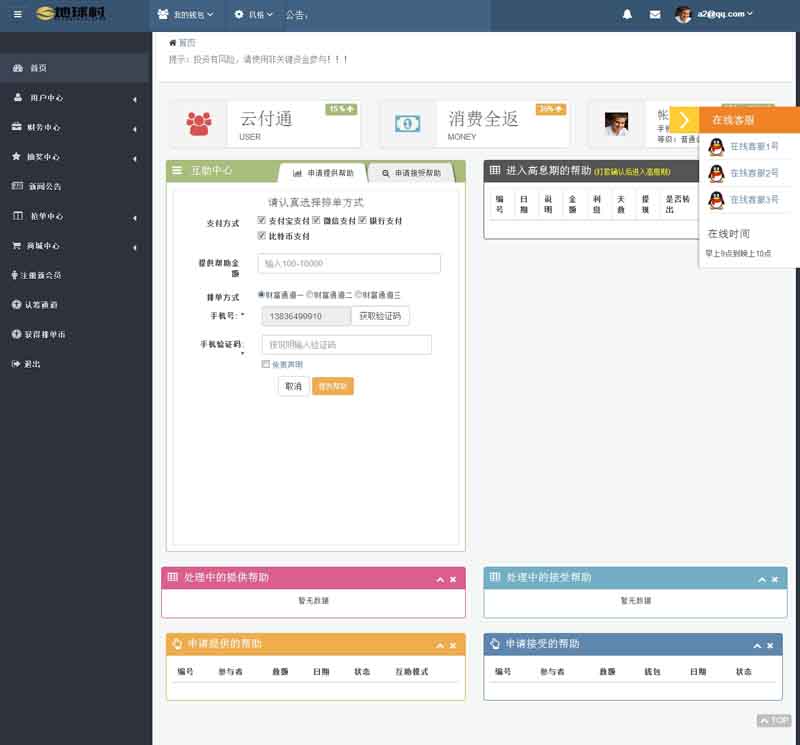The image size is (800, 745).
Task: Open the sidebar item just above 退出
Action: pos(39,334)
